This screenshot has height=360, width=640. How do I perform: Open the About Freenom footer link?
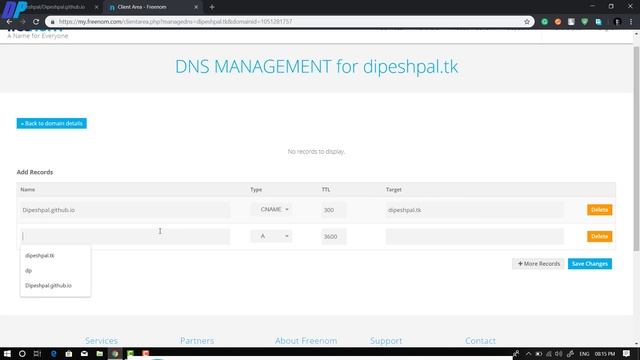pyautogui.click(x=306, y=340)
